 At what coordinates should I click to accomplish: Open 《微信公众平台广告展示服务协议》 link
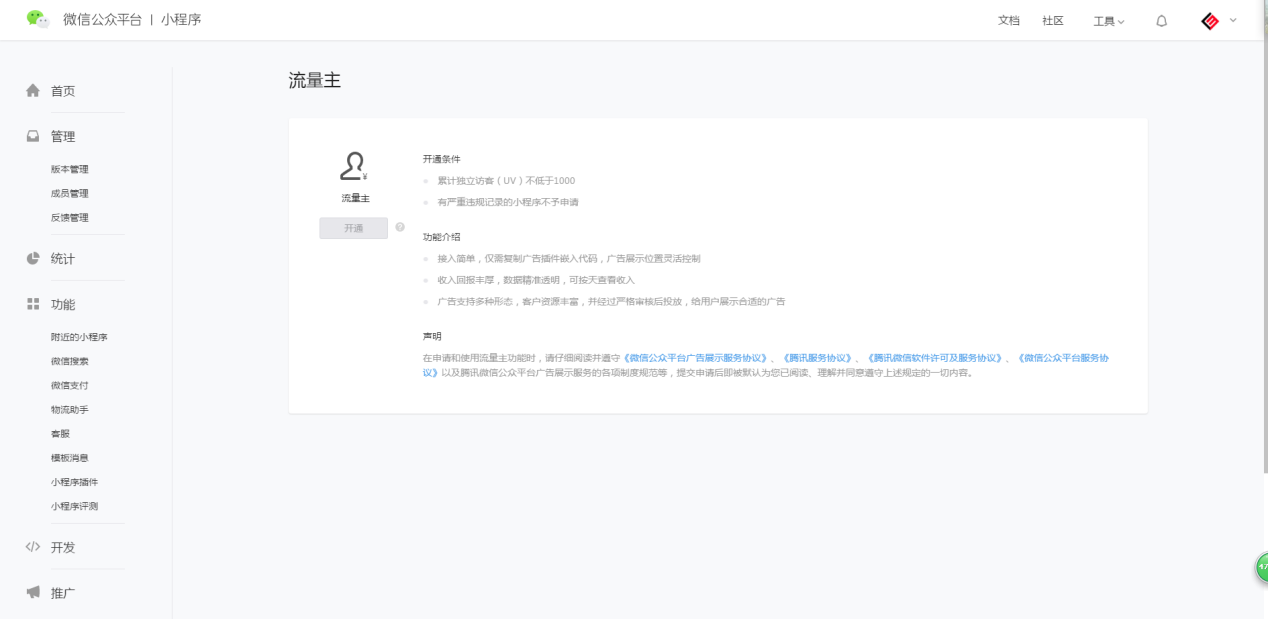tap(696, 358)
